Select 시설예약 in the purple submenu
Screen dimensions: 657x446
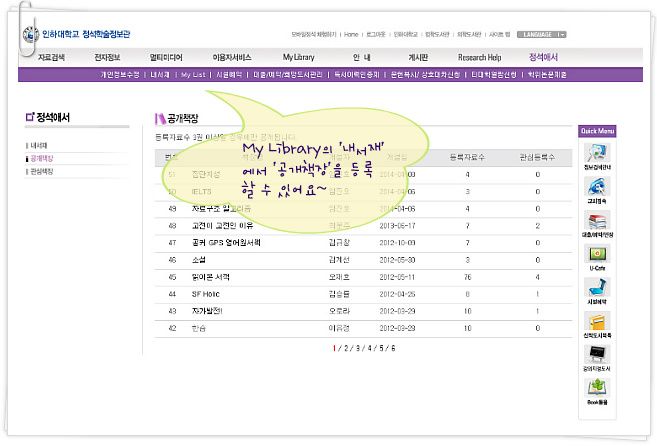tap(229, 75)
